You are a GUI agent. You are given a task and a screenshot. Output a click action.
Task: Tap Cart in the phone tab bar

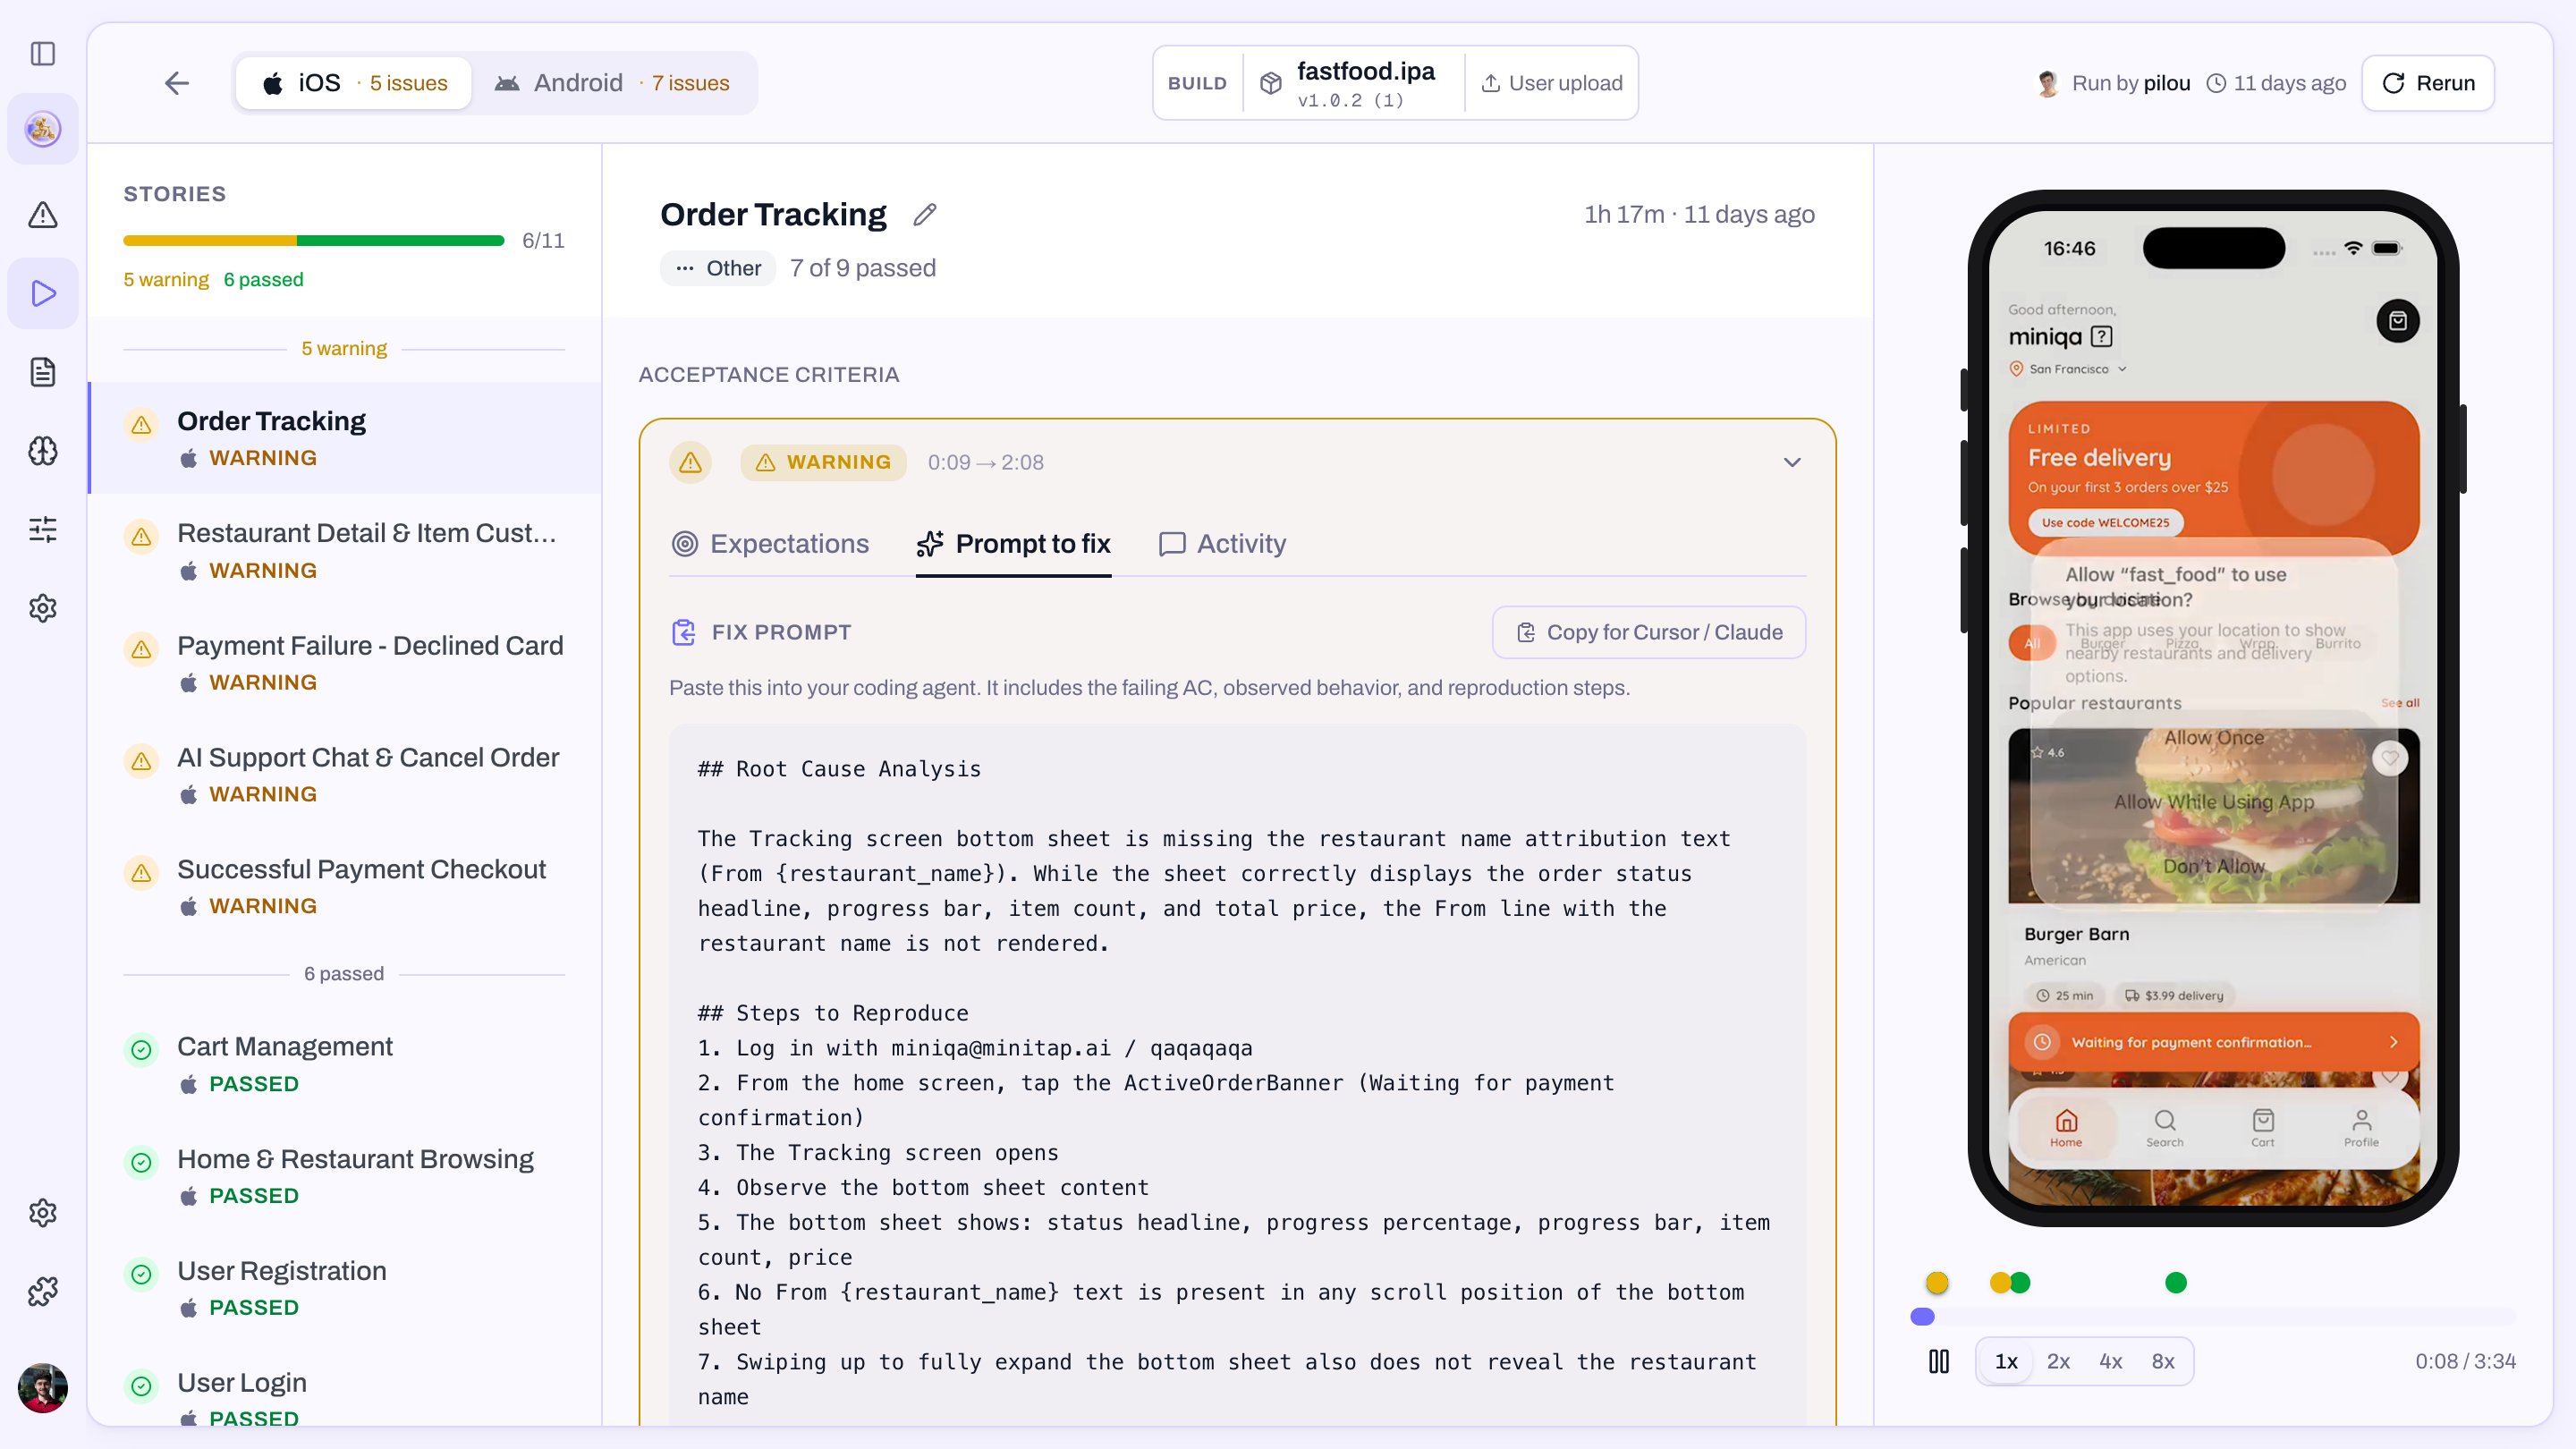[x=2263, y=1128]
